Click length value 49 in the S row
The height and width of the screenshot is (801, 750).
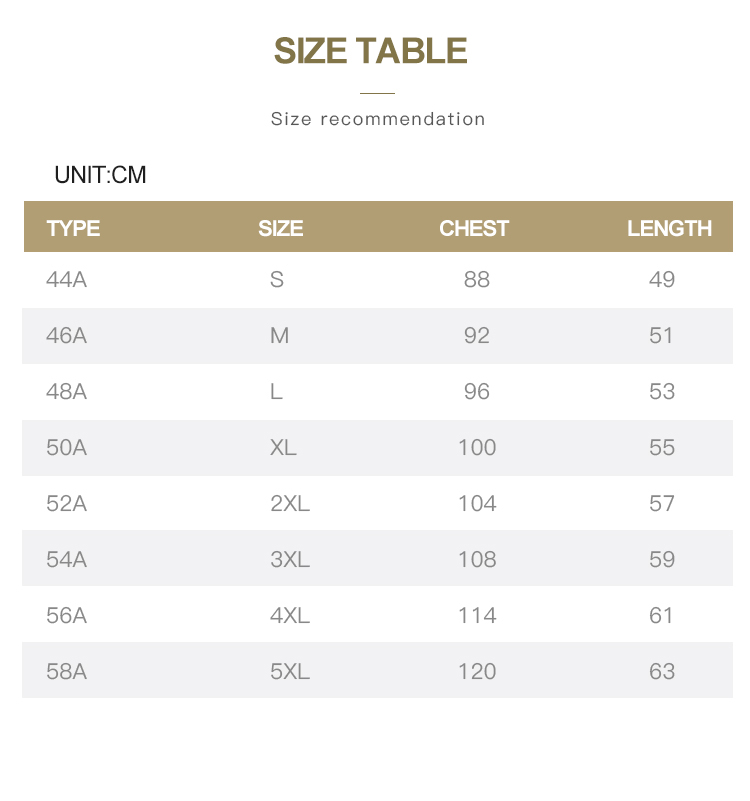coord(662,279)
